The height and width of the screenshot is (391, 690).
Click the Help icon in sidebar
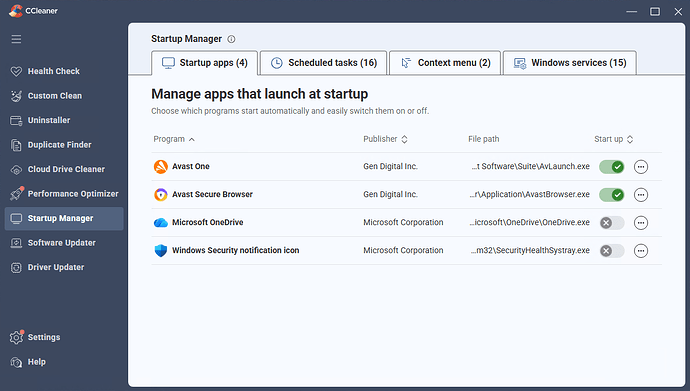[16, 362]
